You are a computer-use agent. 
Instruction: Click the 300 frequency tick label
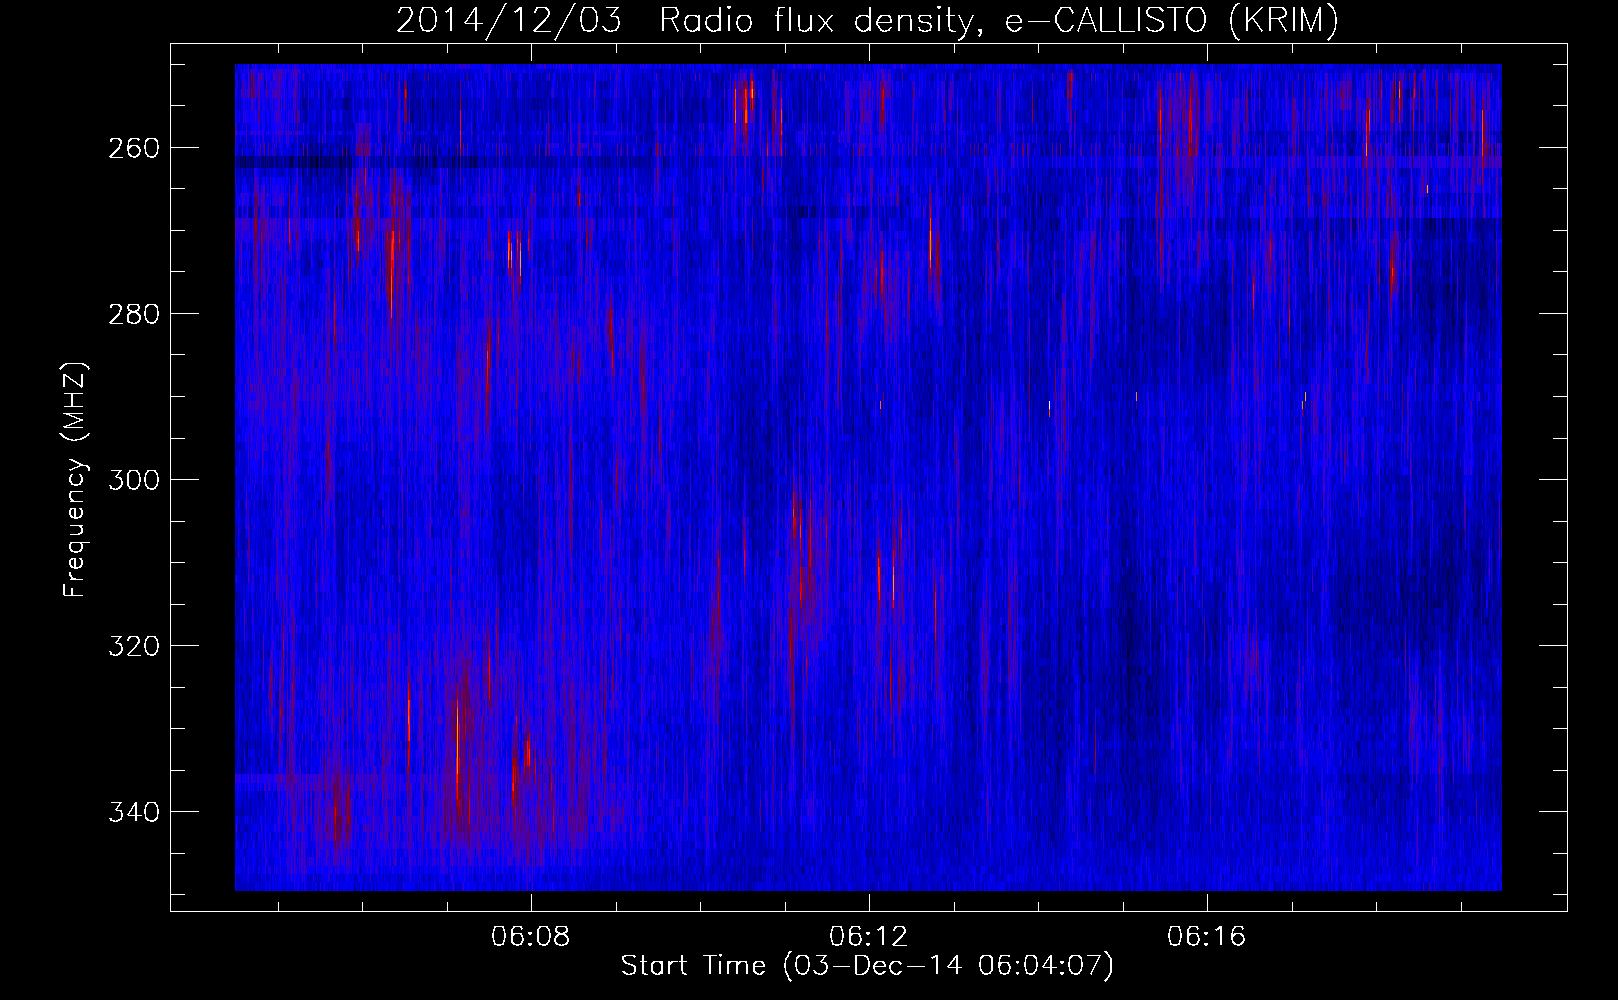tap(132, 480)
